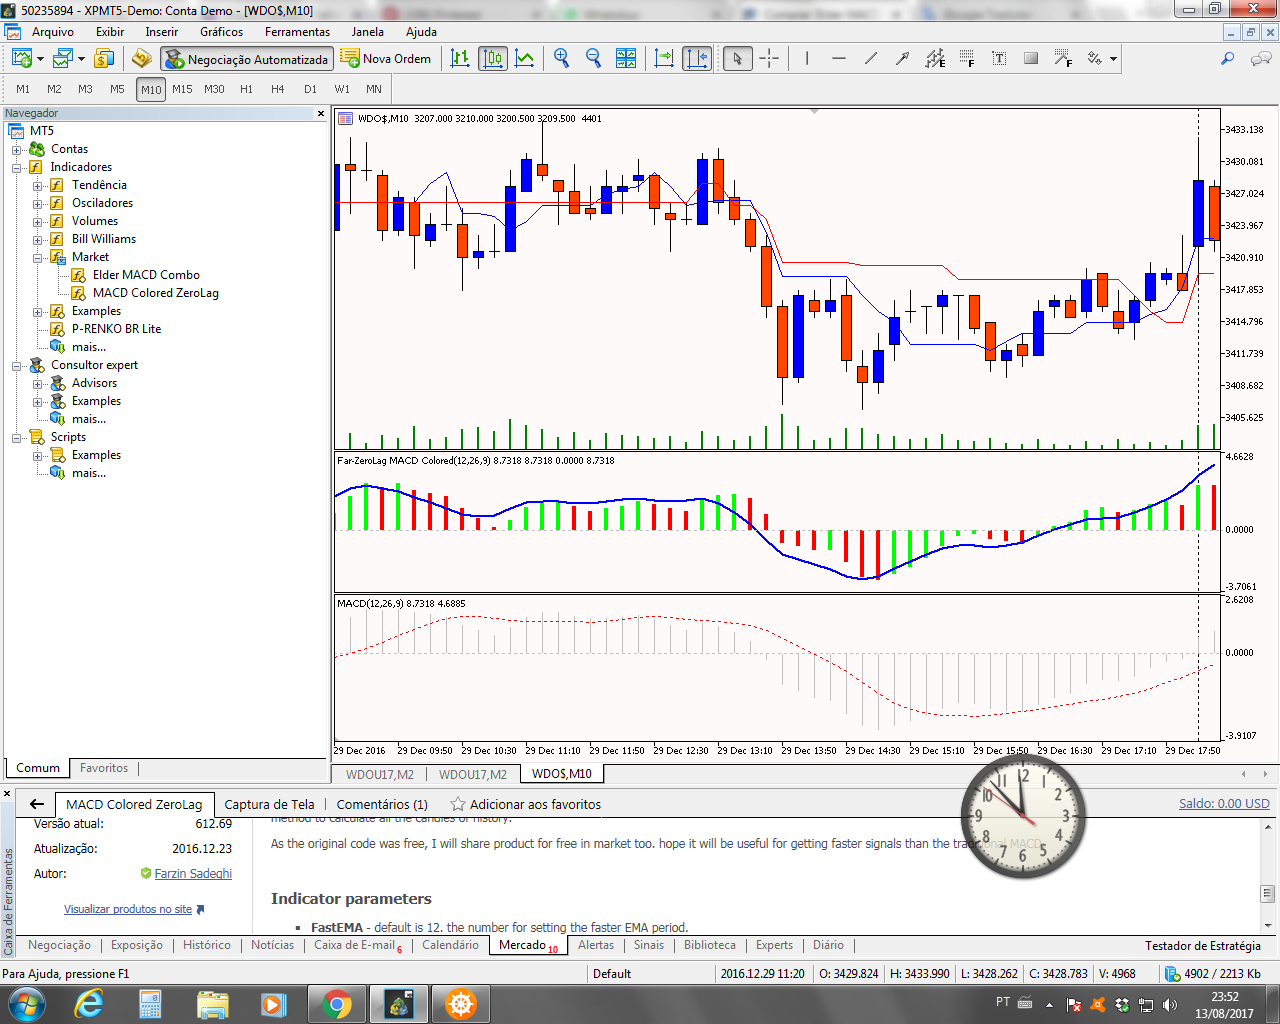
Task: Set timeframe to H4
Action: point(278,89)
